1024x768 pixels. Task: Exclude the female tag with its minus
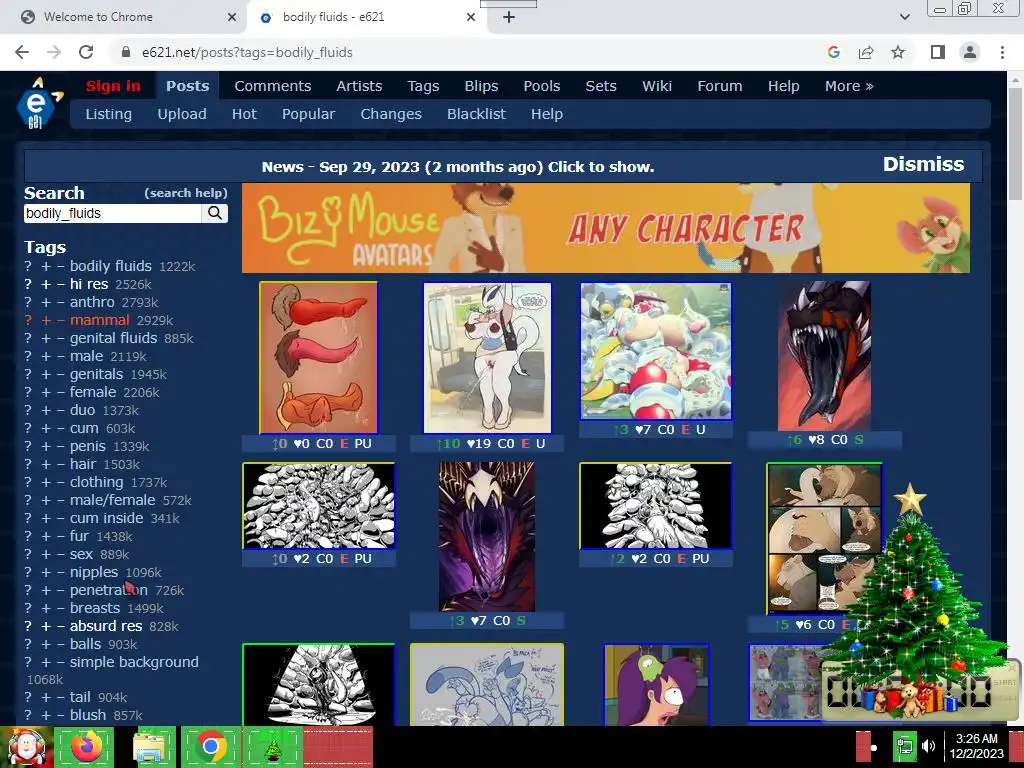60,392
